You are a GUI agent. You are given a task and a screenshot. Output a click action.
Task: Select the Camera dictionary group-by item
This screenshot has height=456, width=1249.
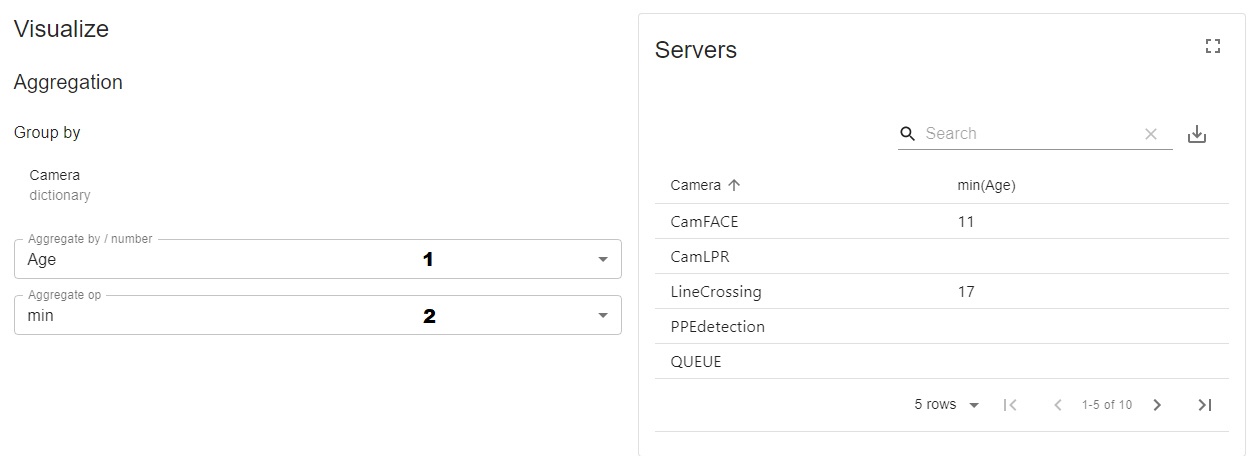click(60, 185)
